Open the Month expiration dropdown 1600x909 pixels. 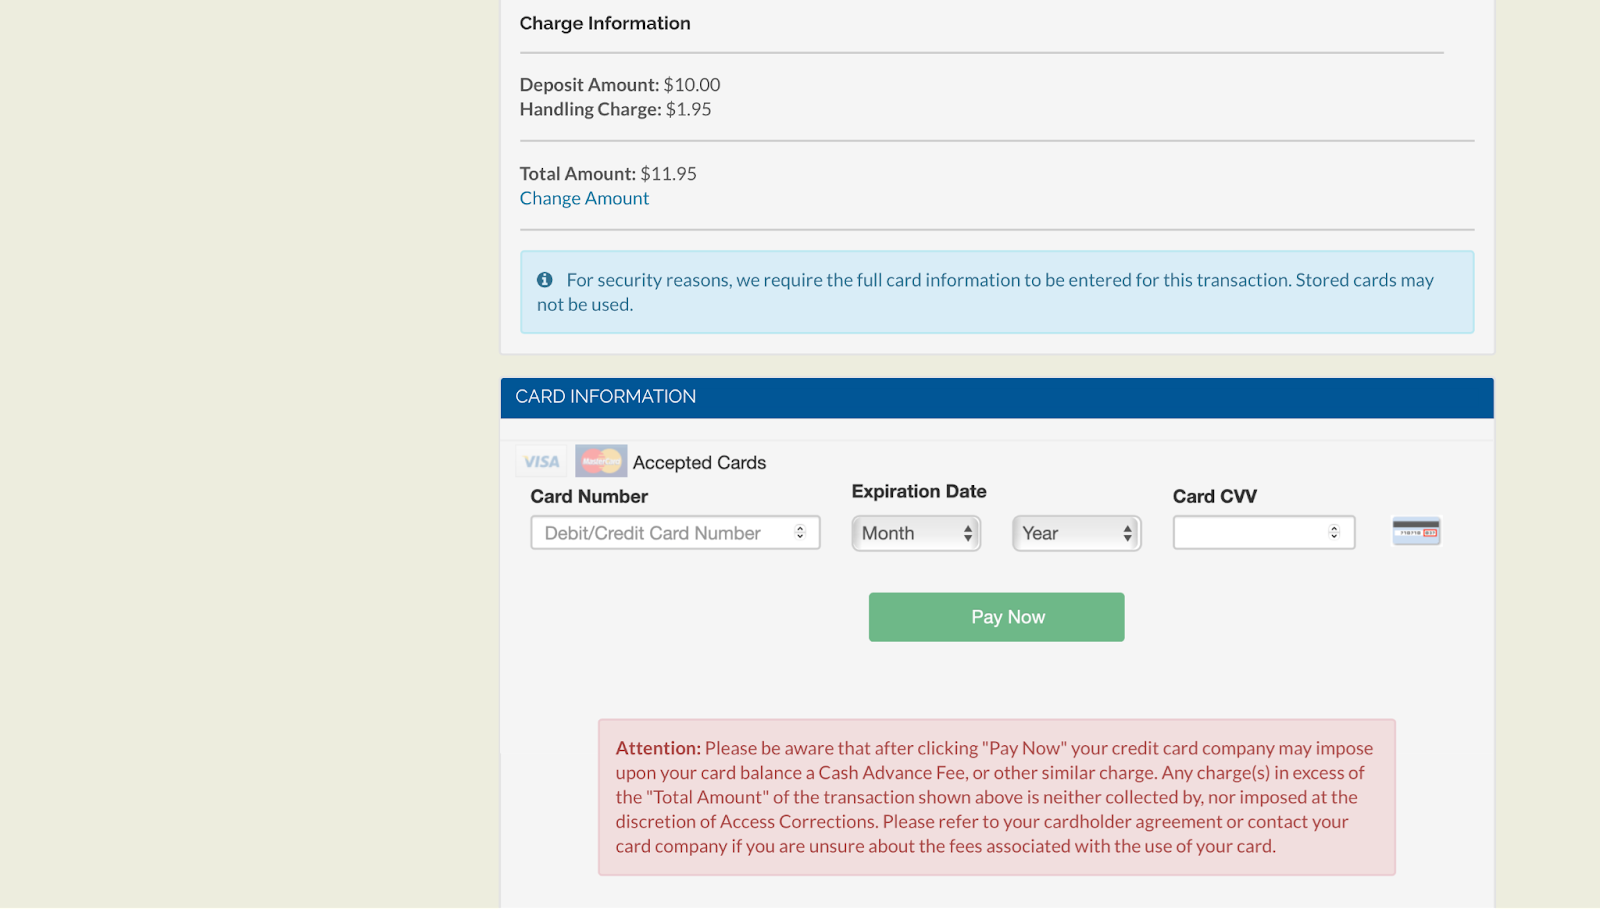coord(914,533)
